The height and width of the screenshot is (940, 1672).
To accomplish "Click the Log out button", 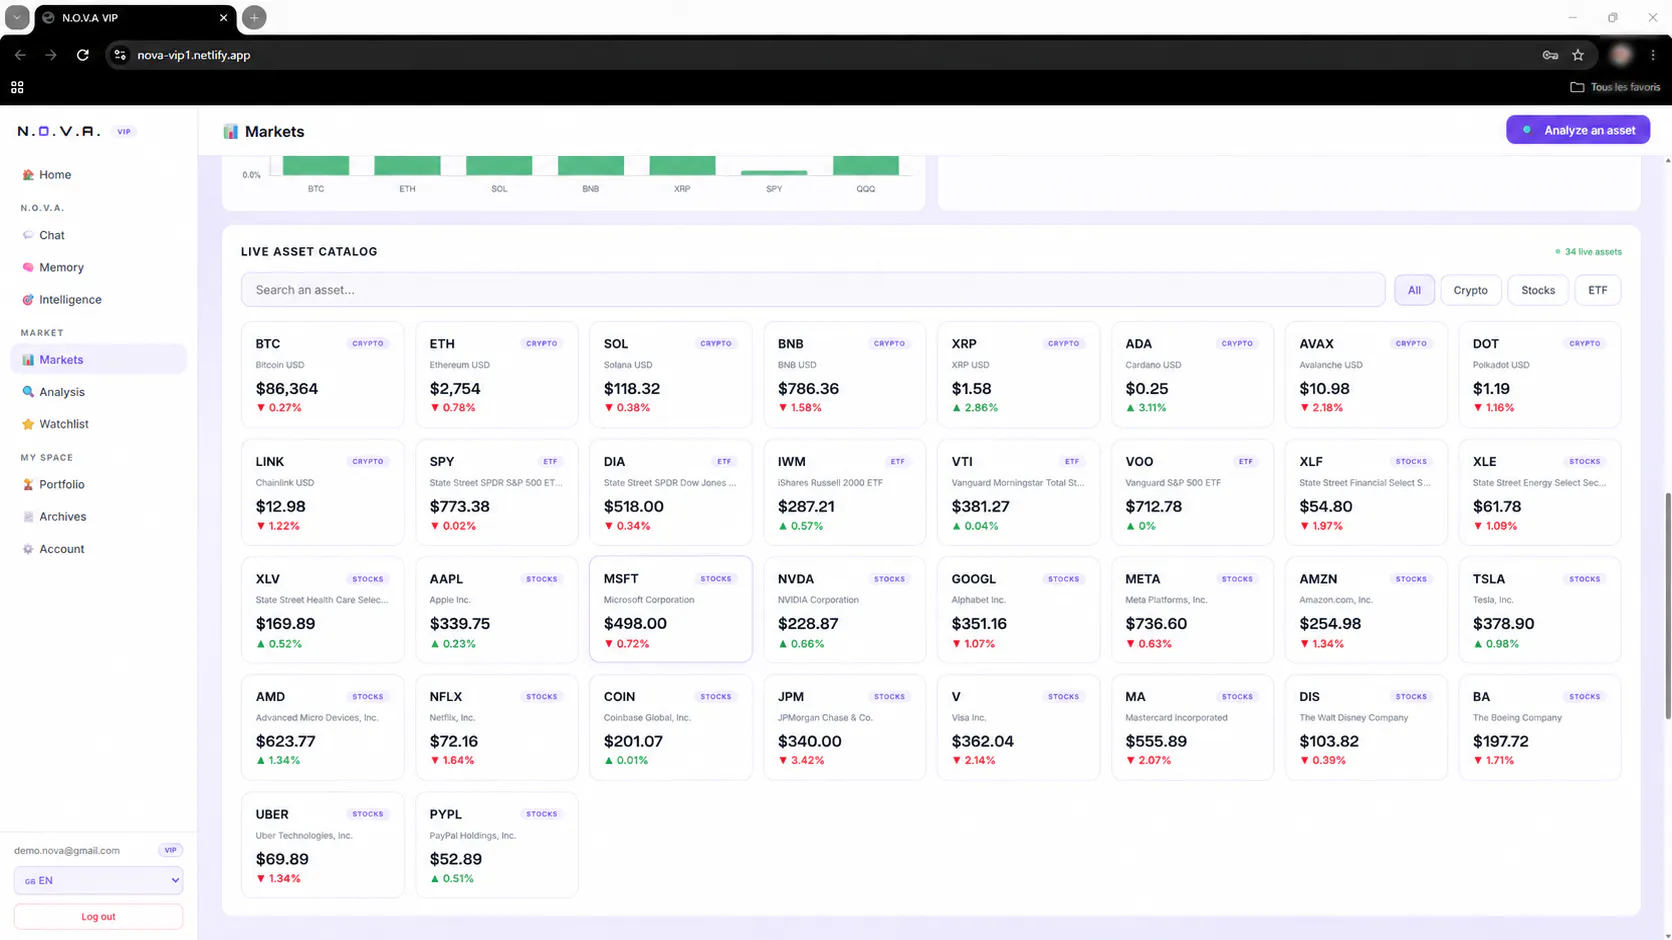I will (x=98, y=917).
